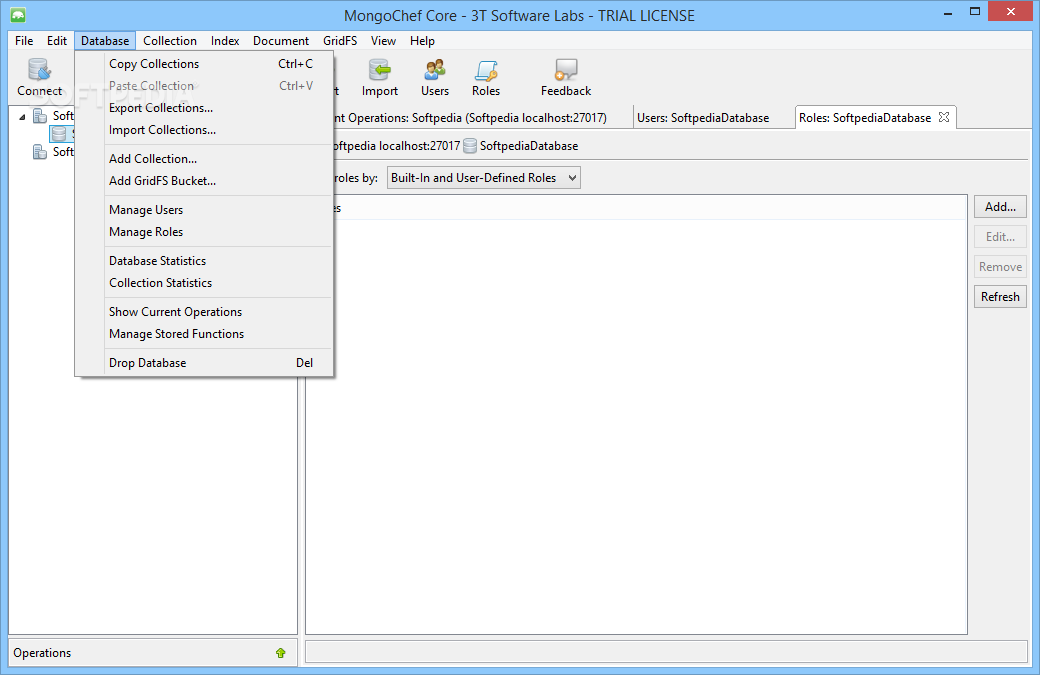The image size is (1040, 675).
Task: Click the SoftpediaDatabase icon in breadcrumb
Action: pos(470,146)
